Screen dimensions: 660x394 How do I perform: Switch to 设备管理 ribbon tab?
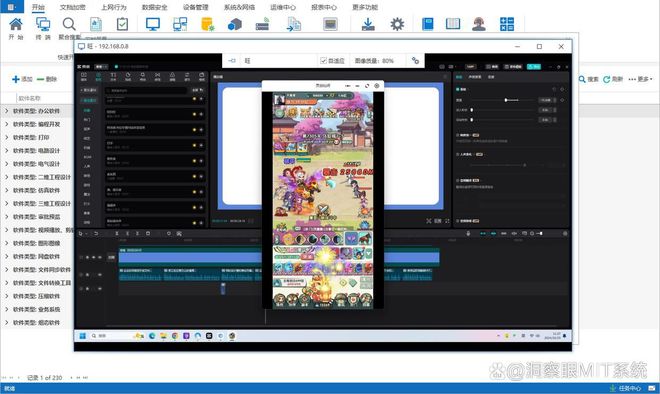[x=196, y=7]
